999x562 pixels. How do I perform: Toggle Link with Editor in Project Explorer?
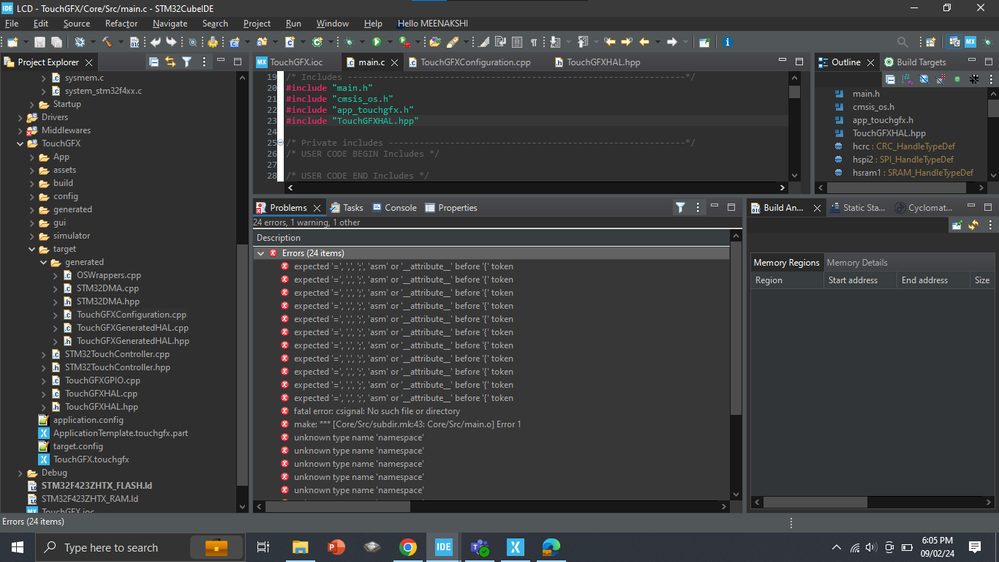point(170,62)
